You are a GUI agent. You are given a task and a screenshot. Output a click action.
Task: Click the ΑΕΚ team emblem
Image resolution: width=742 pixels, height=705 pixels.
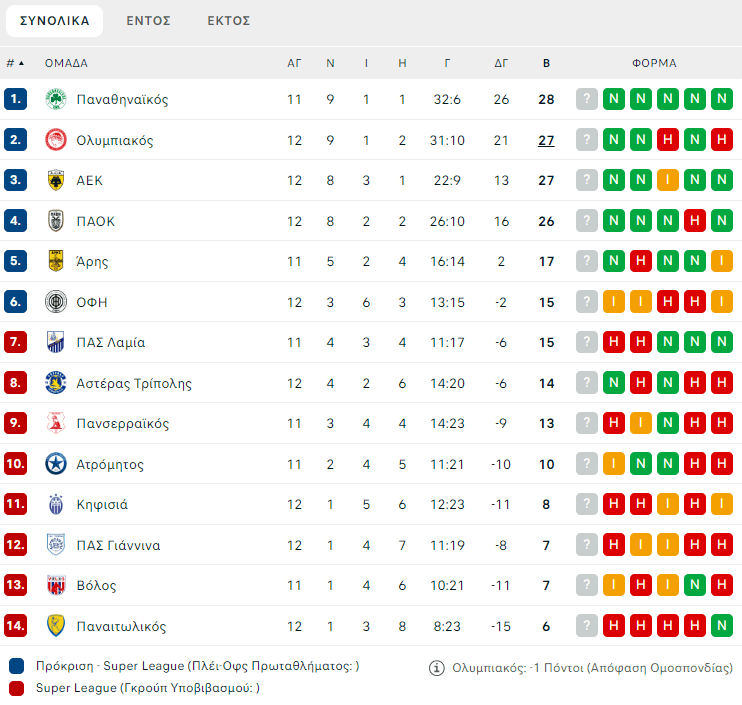pyautogui.click(x=56, y=181)
